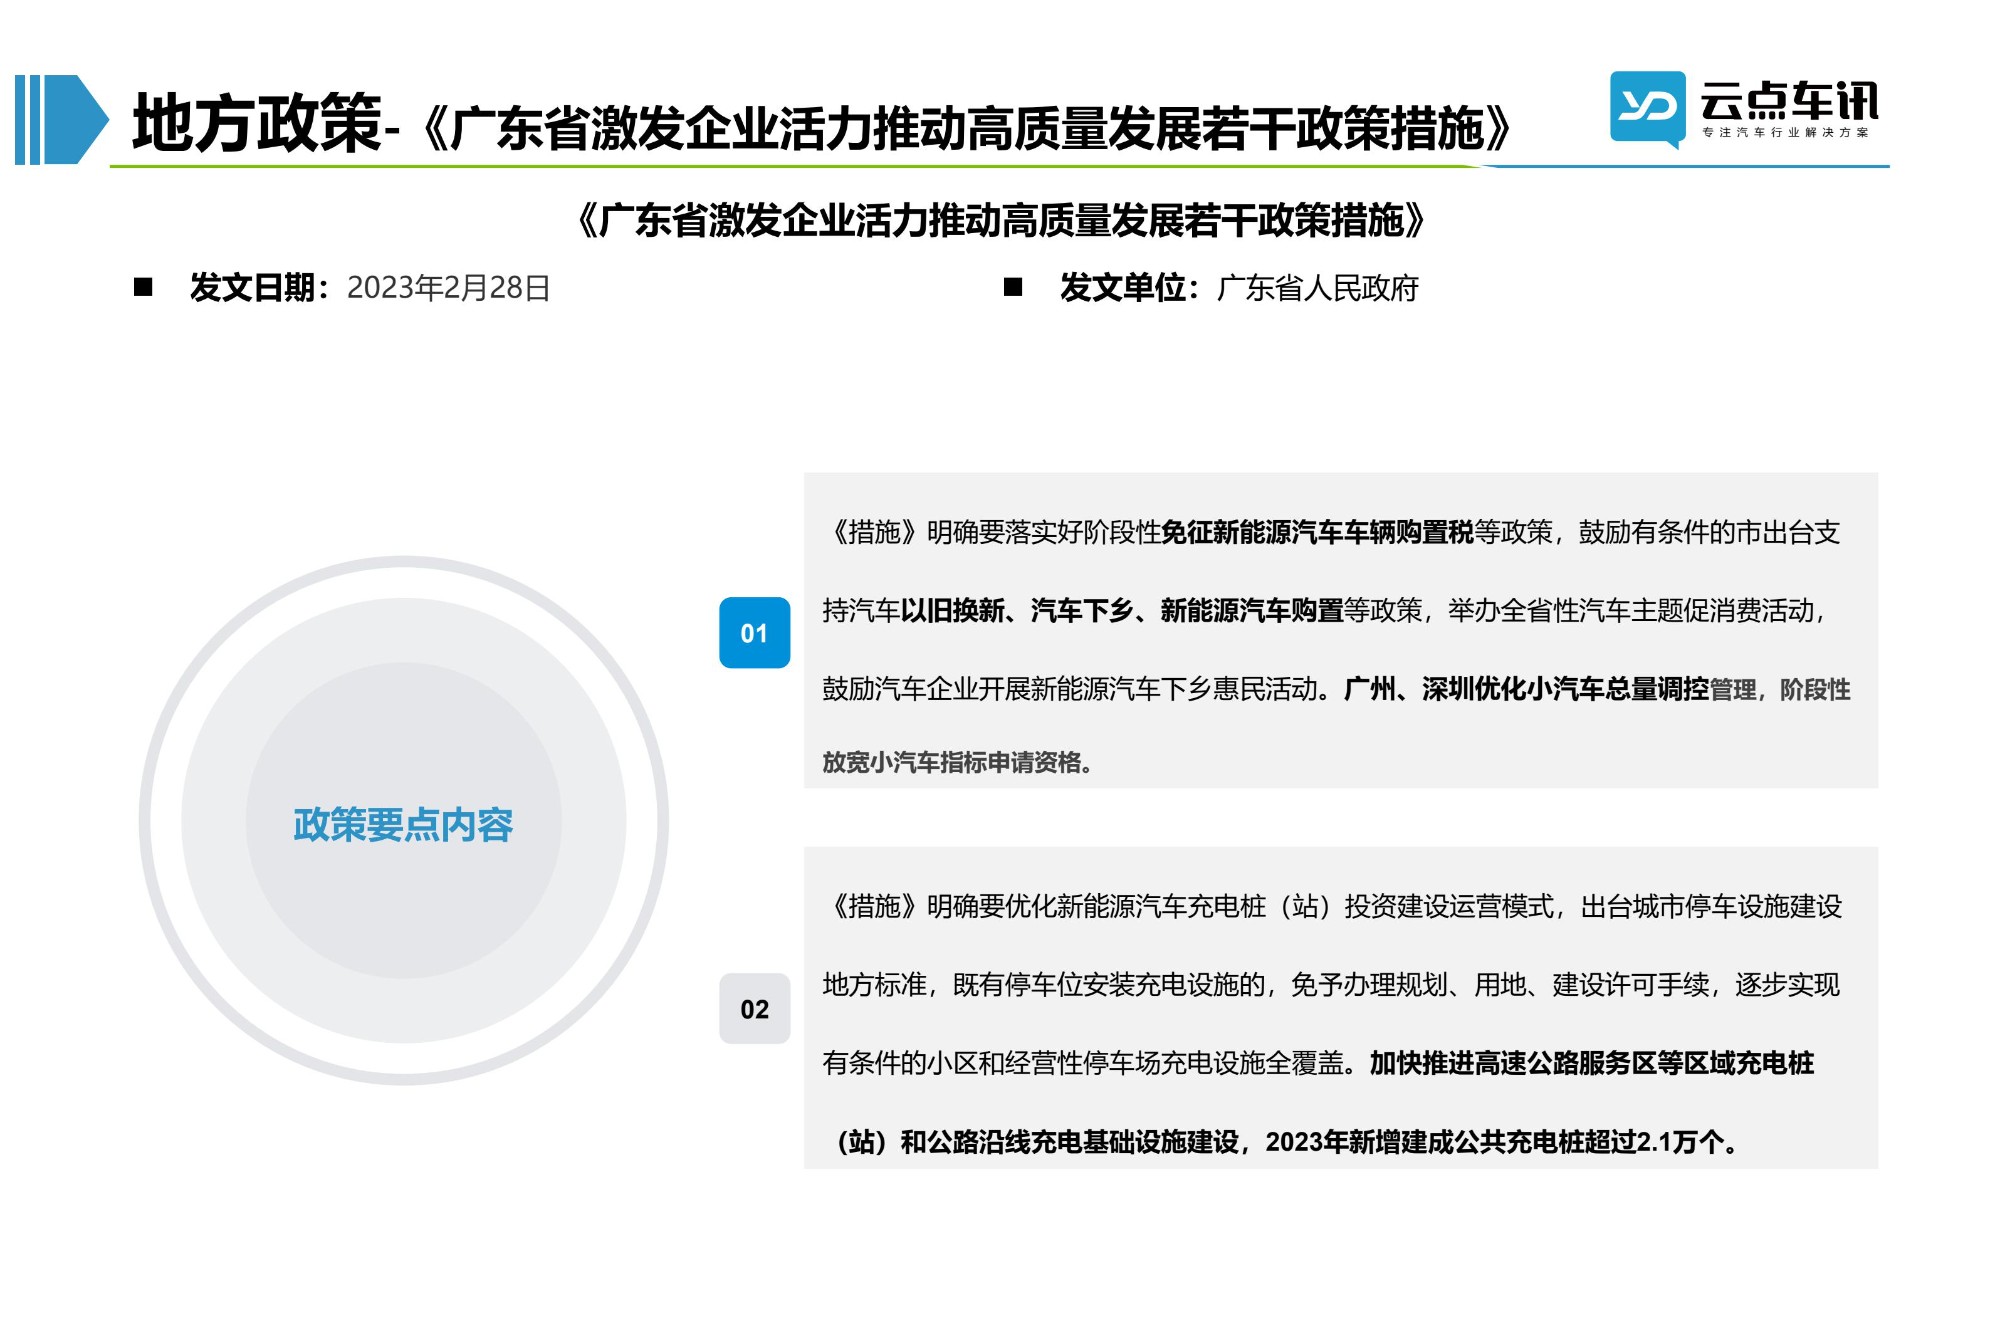2000x1333 pixels.
Task: Select the gray 02 number badge
Action: [x=754, y=1009]
